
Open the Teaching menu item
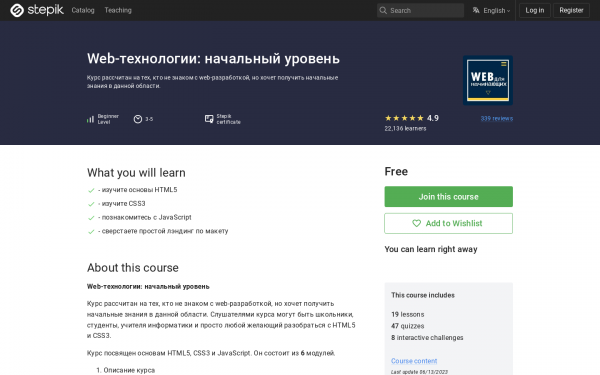tap(118, 10)
